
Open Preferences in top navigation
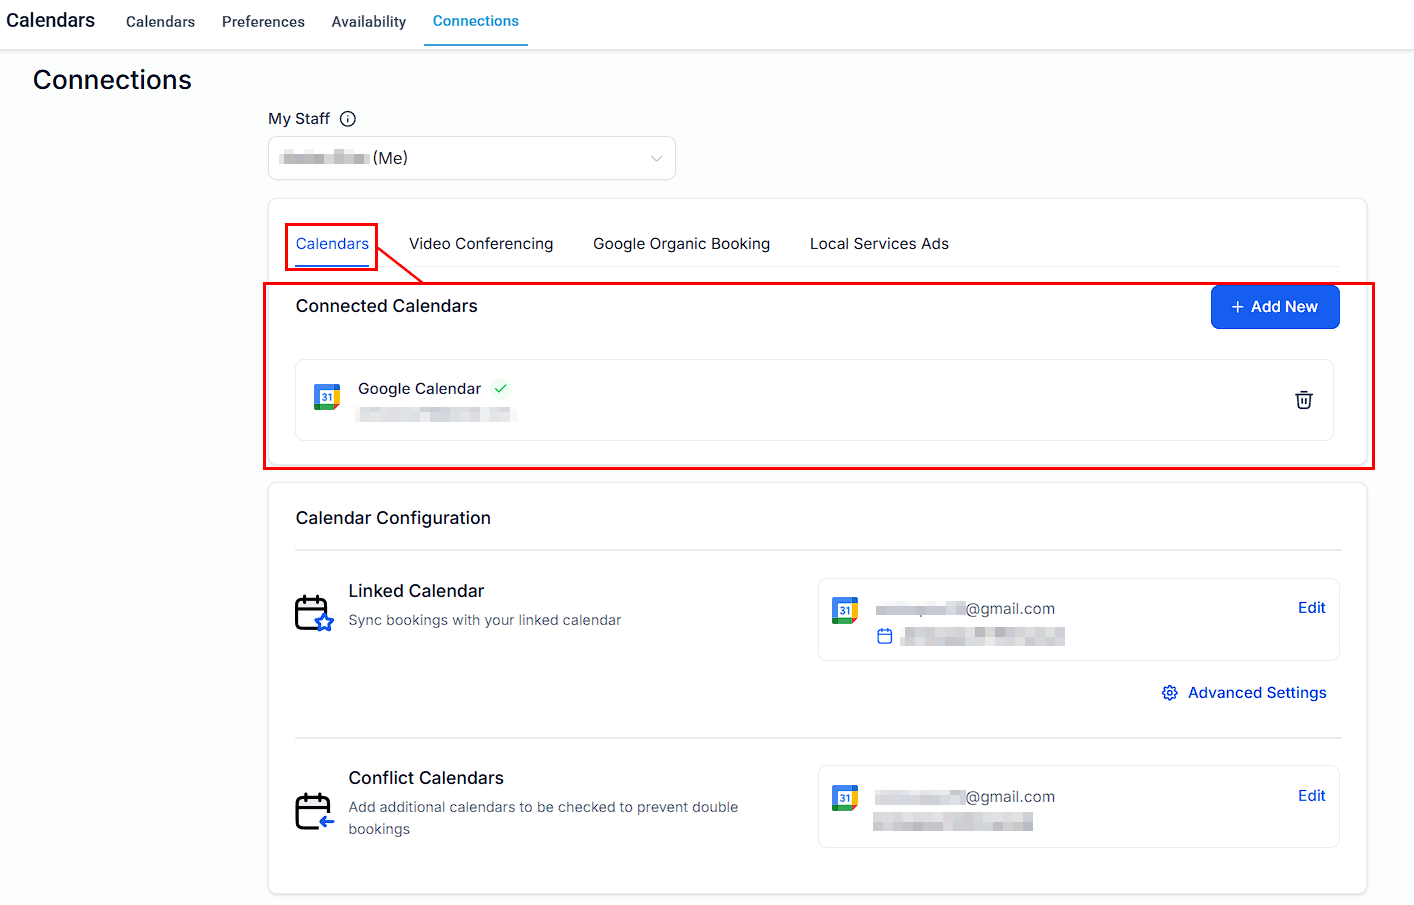tap(263, 22)
